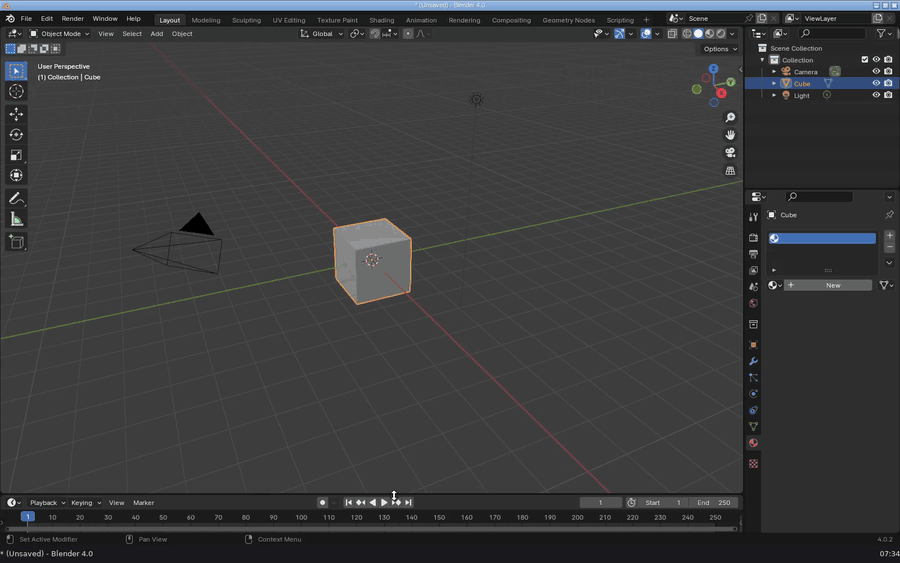The width and height of the screenshot is (900, 563).
Task: Select the Measure tool
Action: pyautogui.click(x=16, y=220)
